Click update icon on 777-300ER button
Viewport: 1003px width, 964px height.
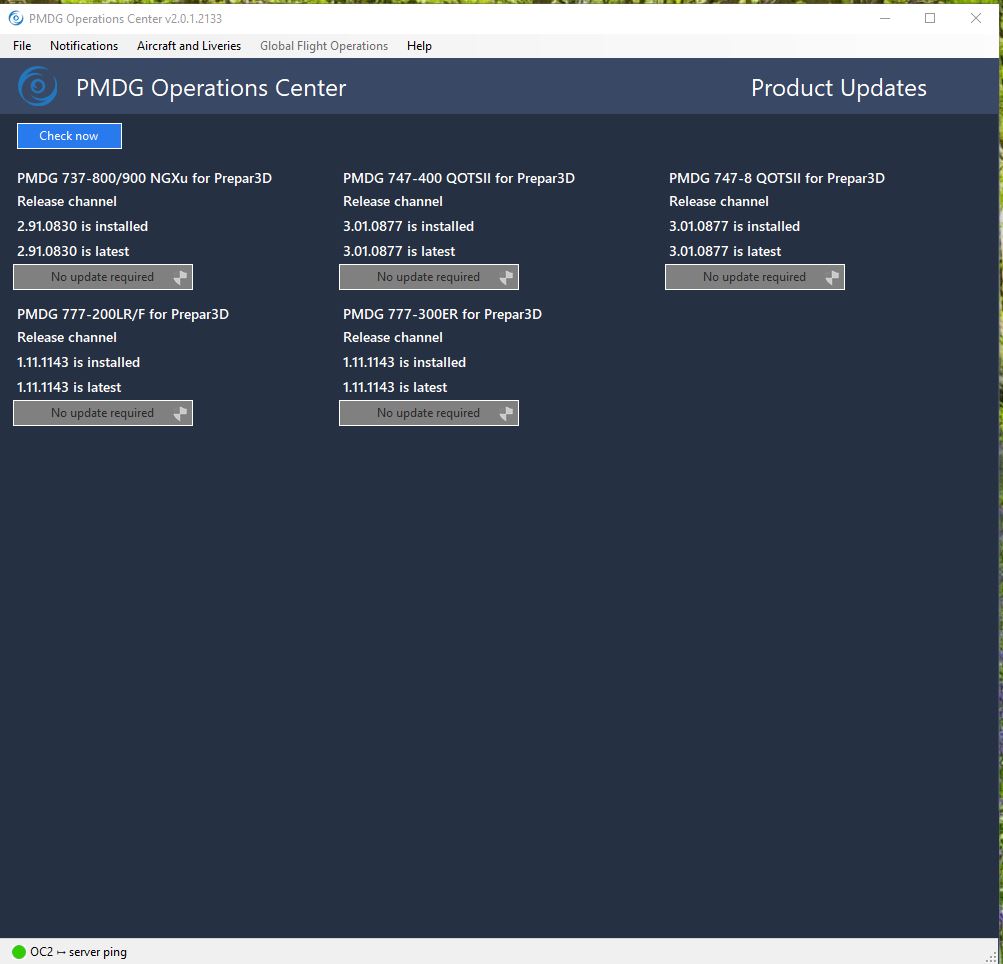505,413
